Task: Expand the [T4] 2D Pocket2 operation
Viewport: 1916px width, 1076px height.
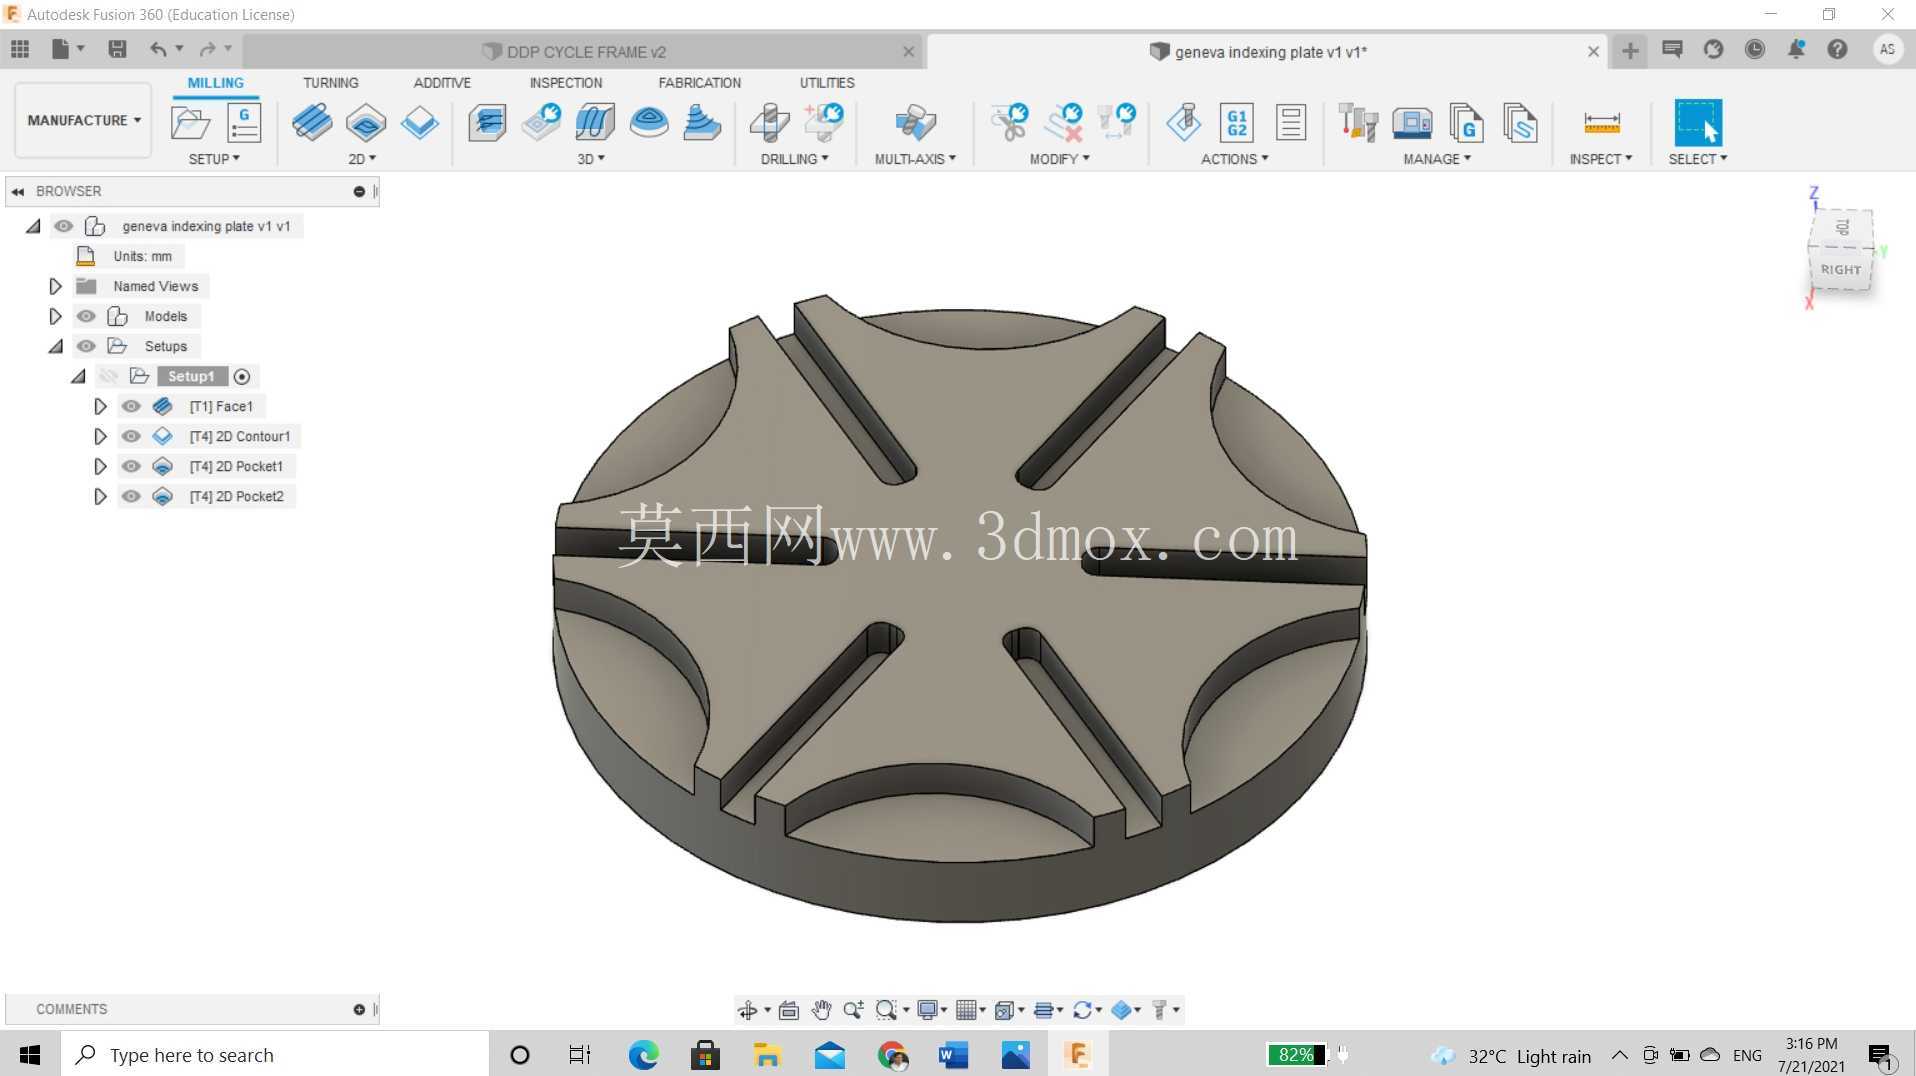Action: (99, 496)
